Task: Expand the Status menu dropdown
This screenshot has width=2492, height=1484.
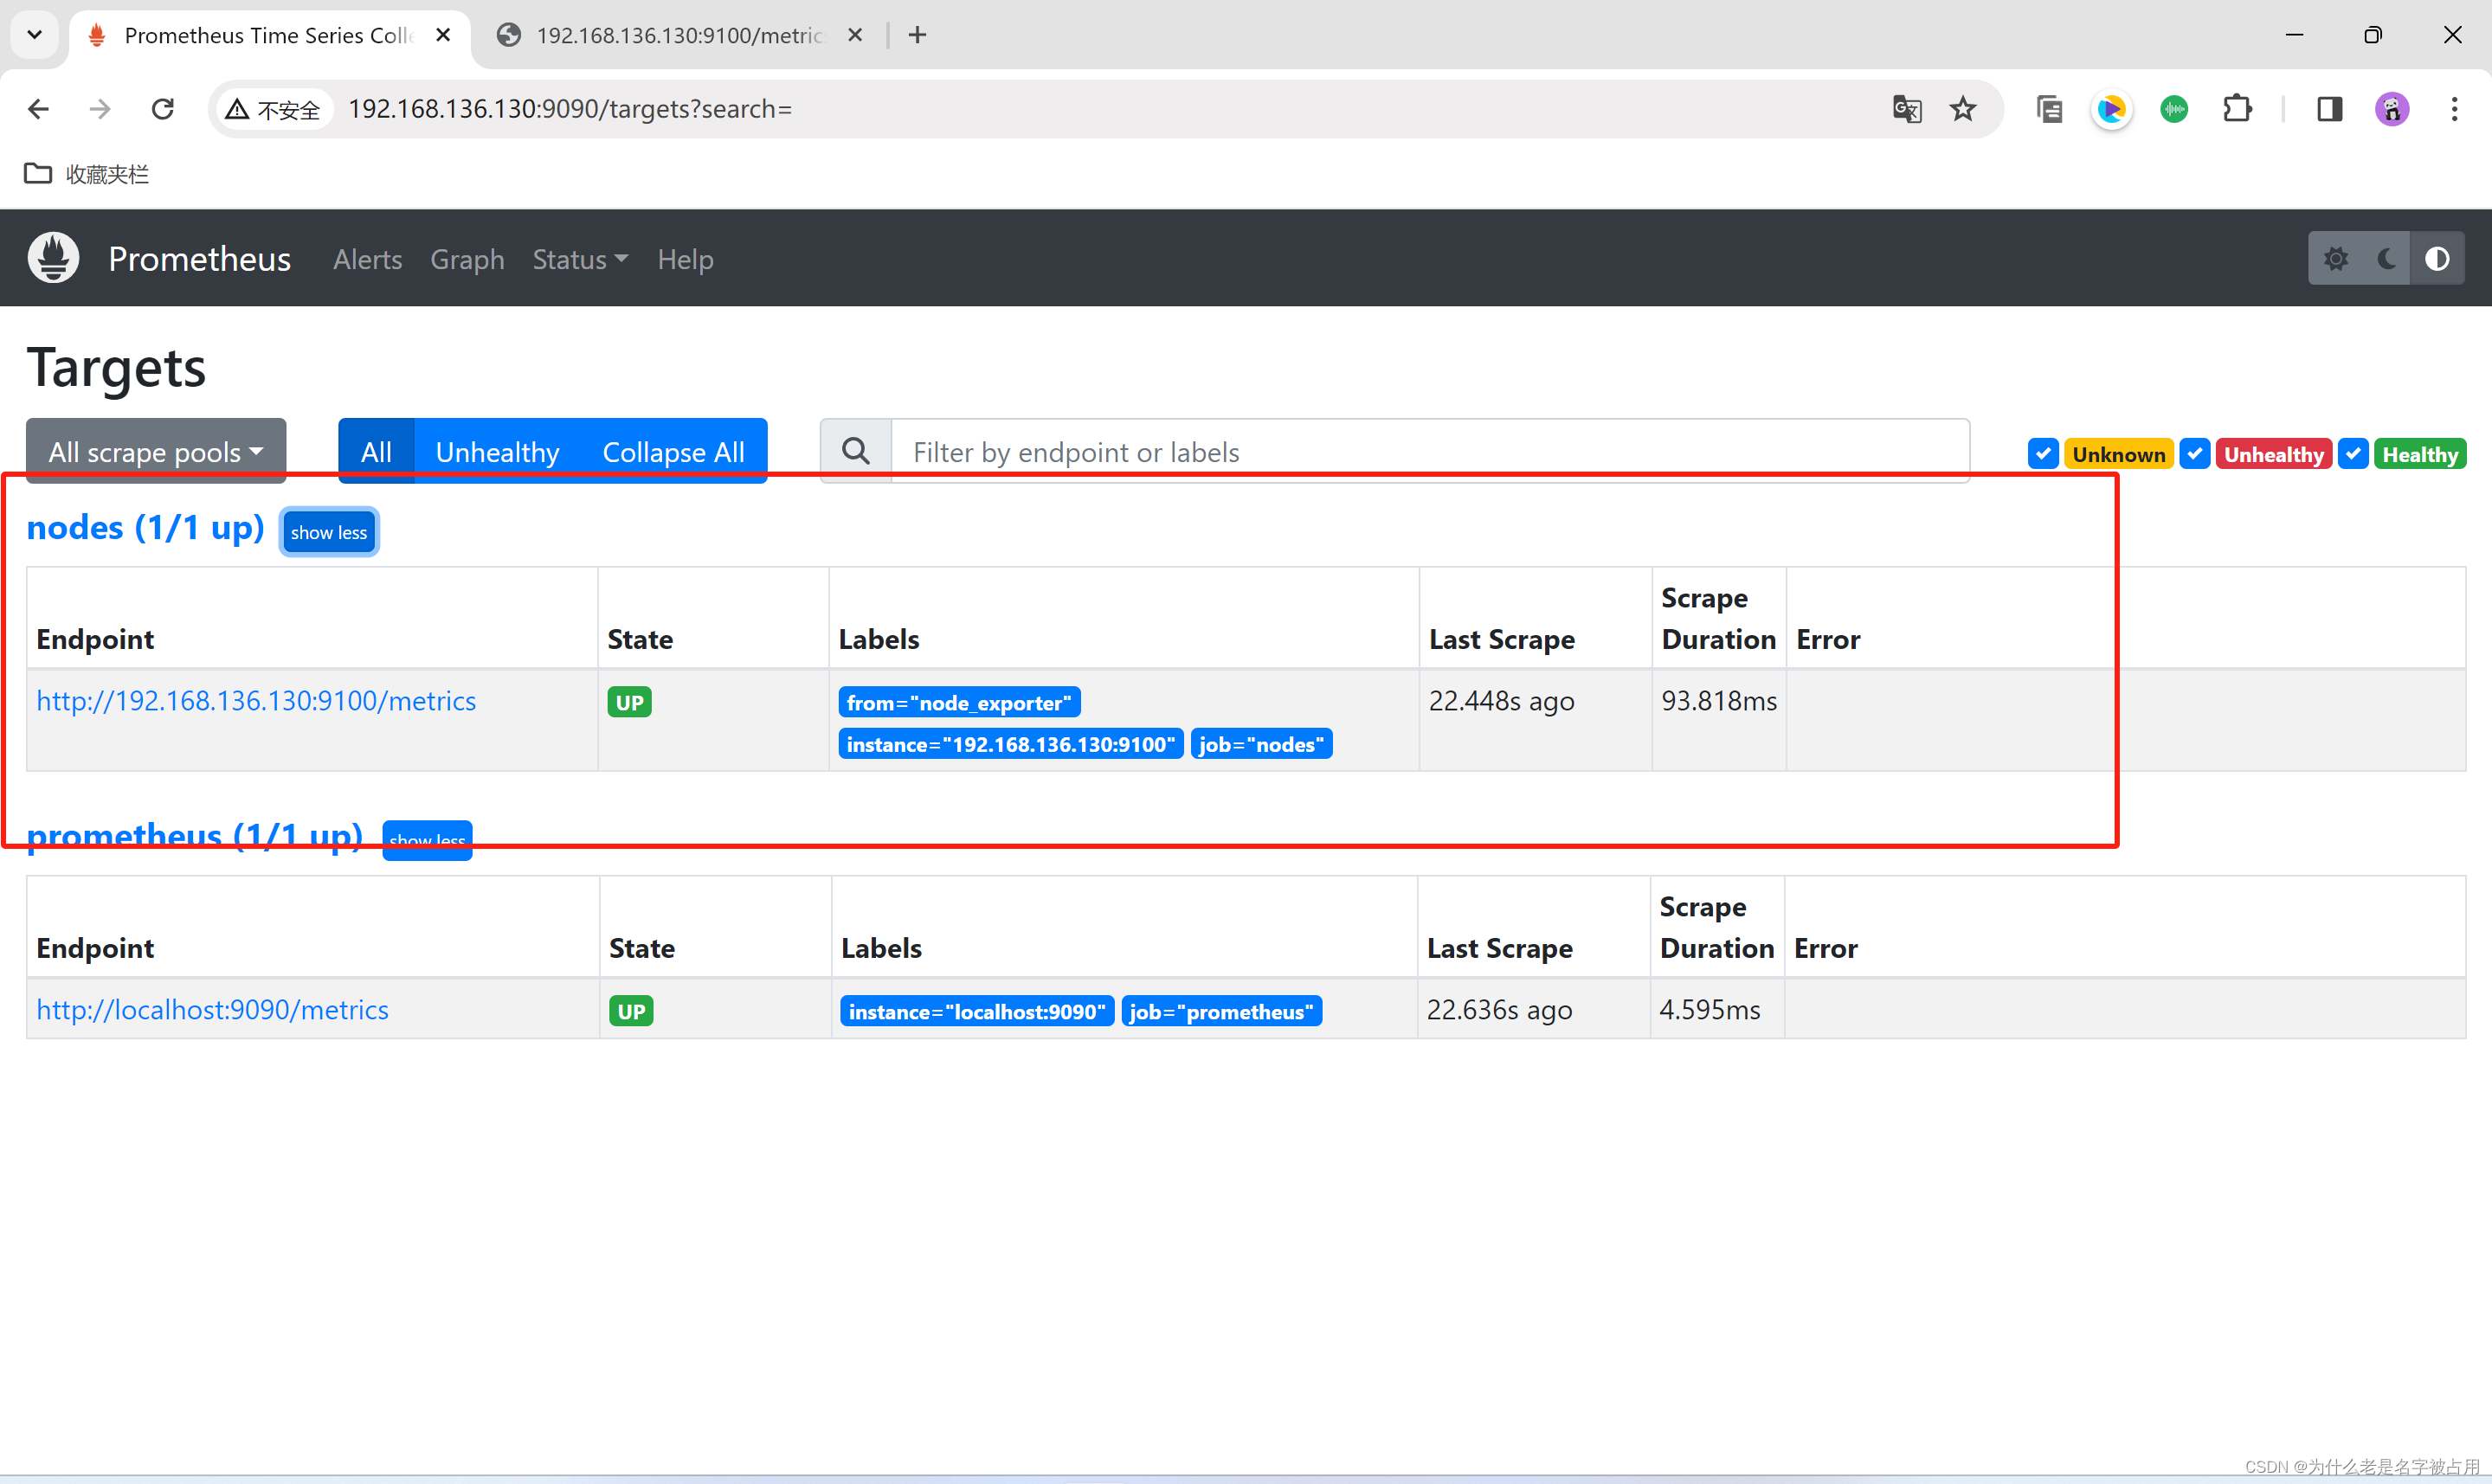Action: click(x=580, y=259)
